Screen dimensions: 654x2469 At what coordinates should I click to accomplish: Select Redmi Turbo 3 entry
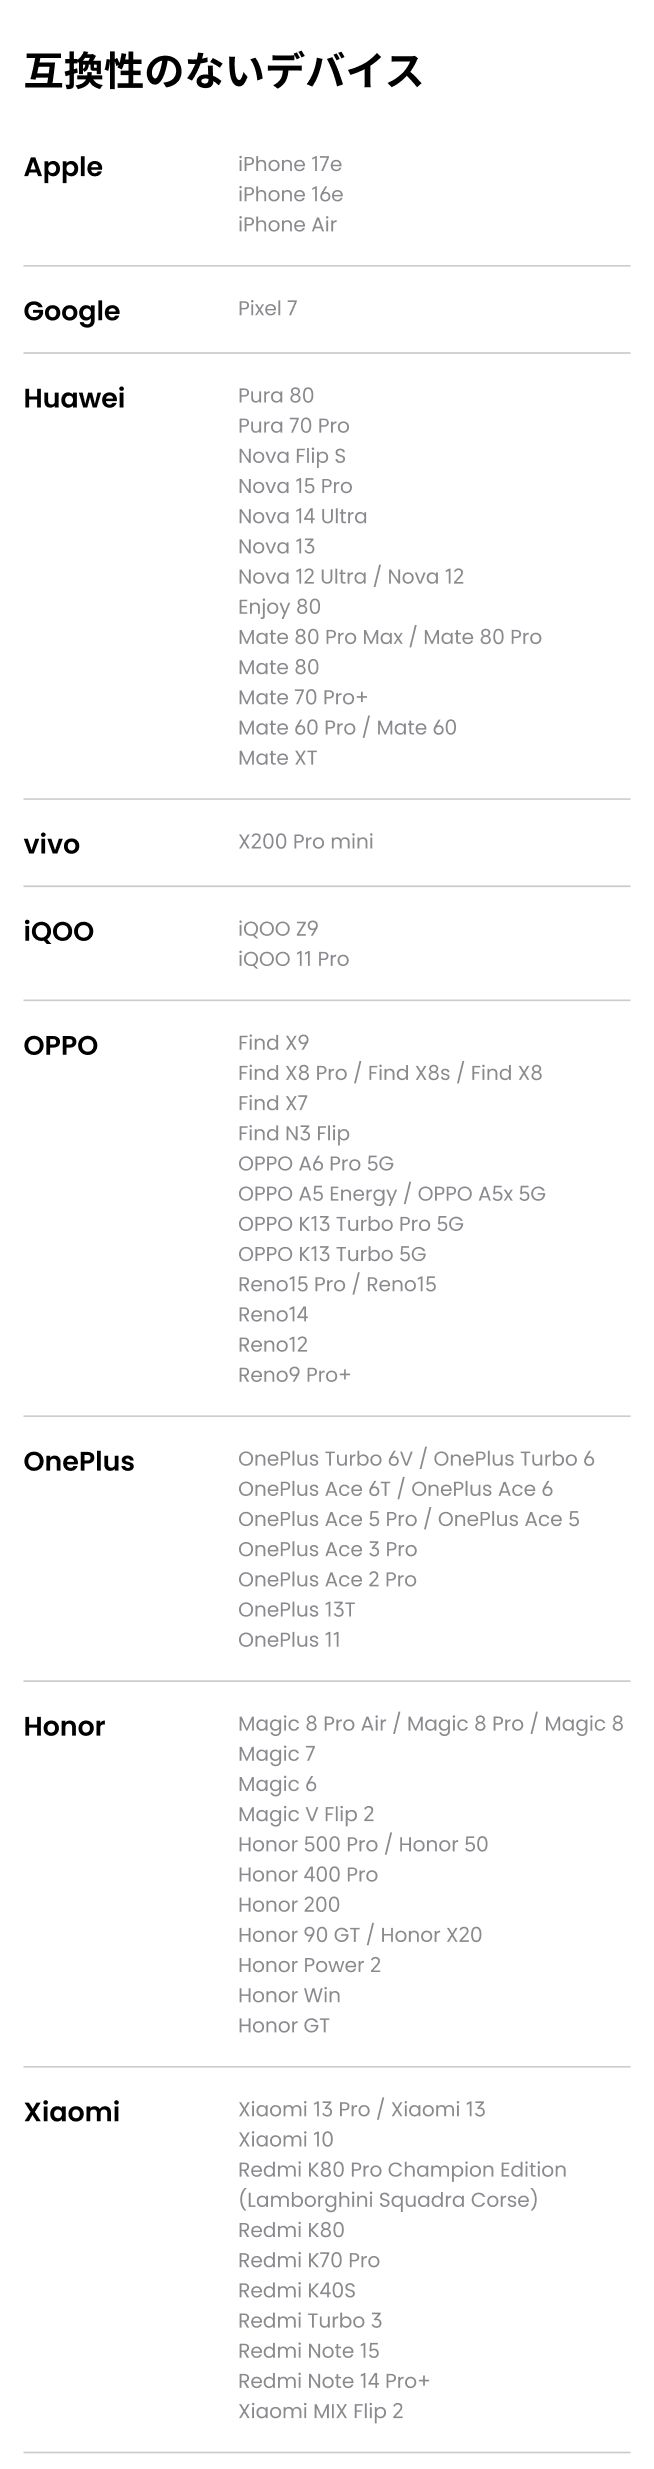coord(310,2319)
